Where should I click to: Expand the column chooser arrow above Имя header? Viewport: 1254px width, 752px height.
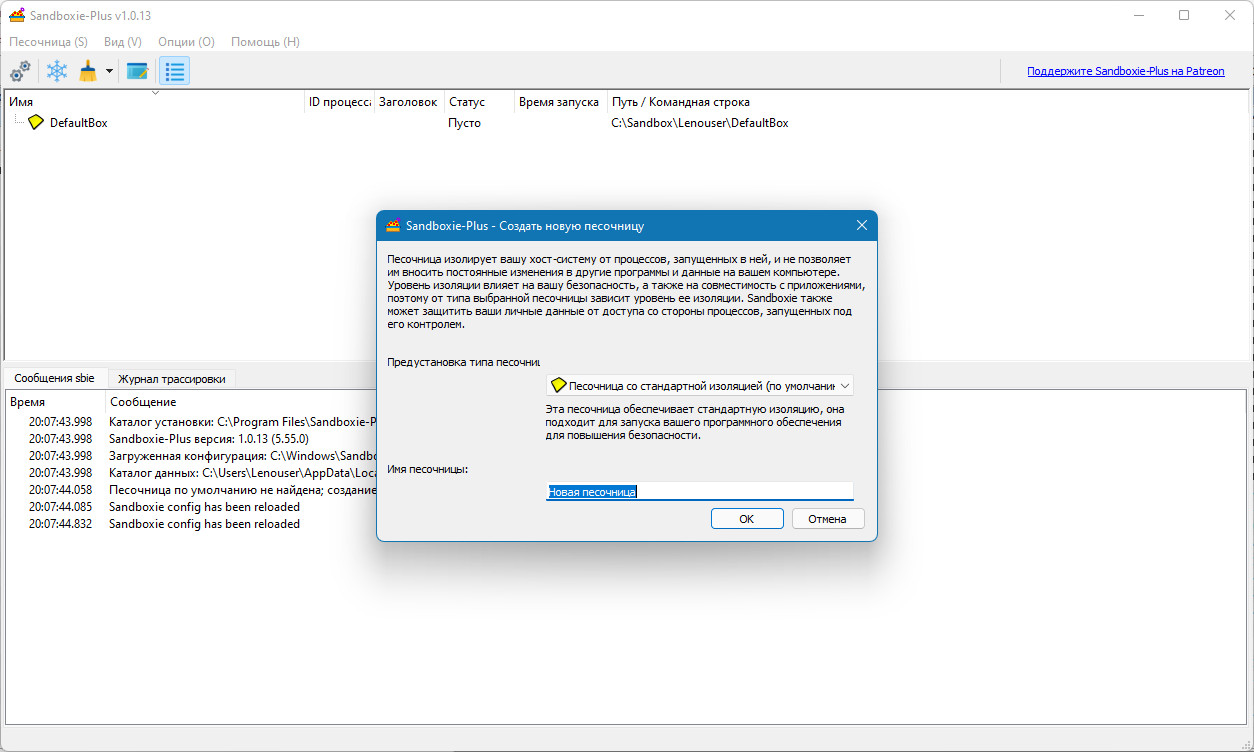click(x=155, y=93)
